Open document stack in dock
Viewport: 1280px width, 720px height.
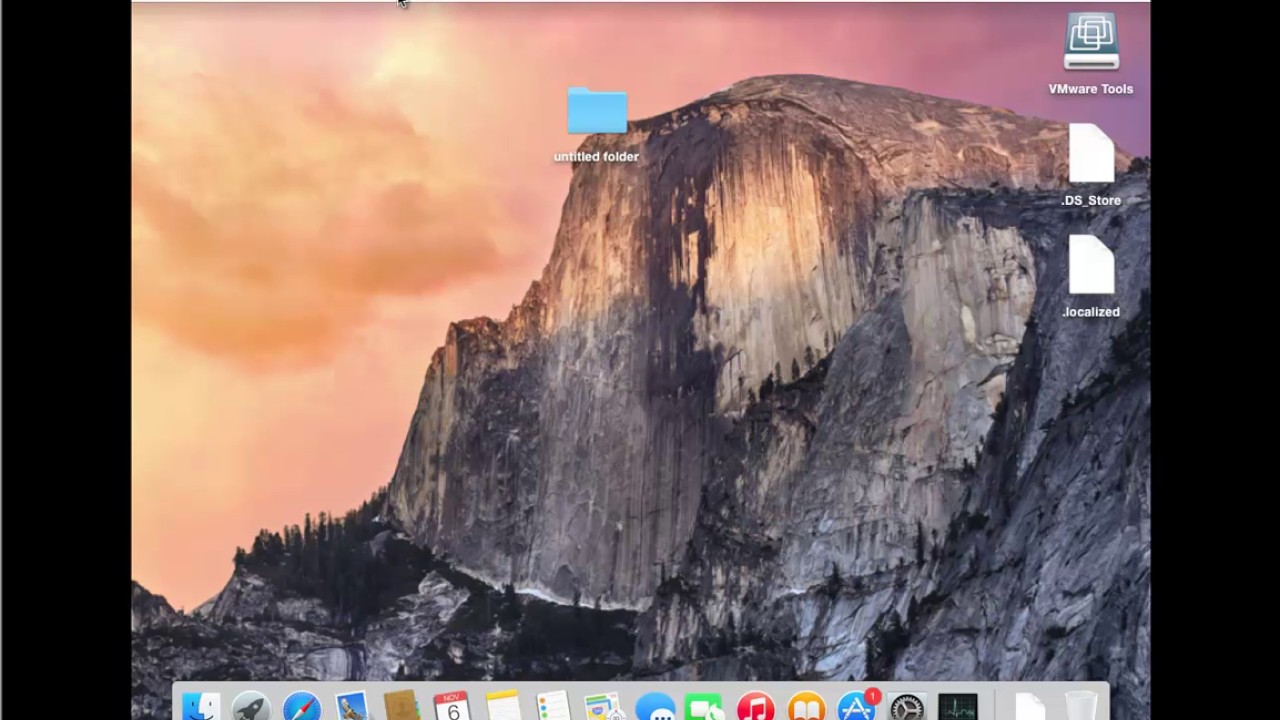coord(1030,706)
